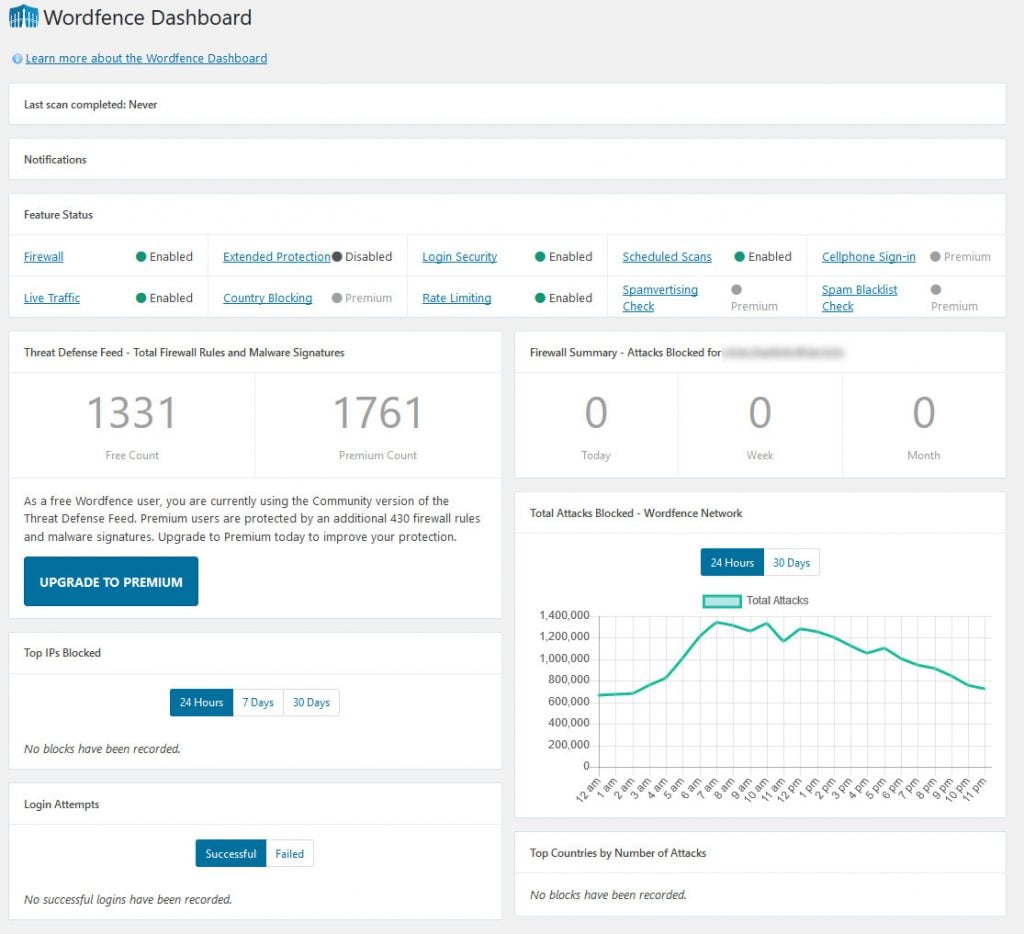Click the gray Premium dot for Cellphone Sign-in
Image resolution: width=1024 pixels, height=934 pixels.
(935, 257)
